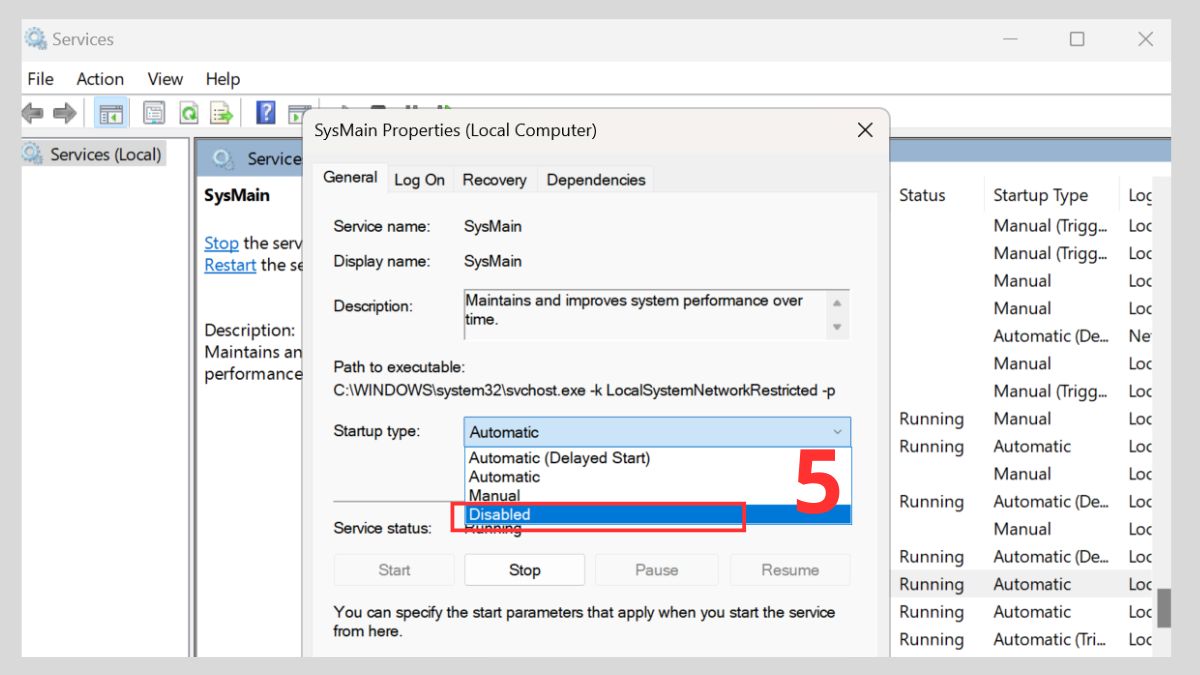Click the SysMain heading in Services panel

click(x=237, y=195)
